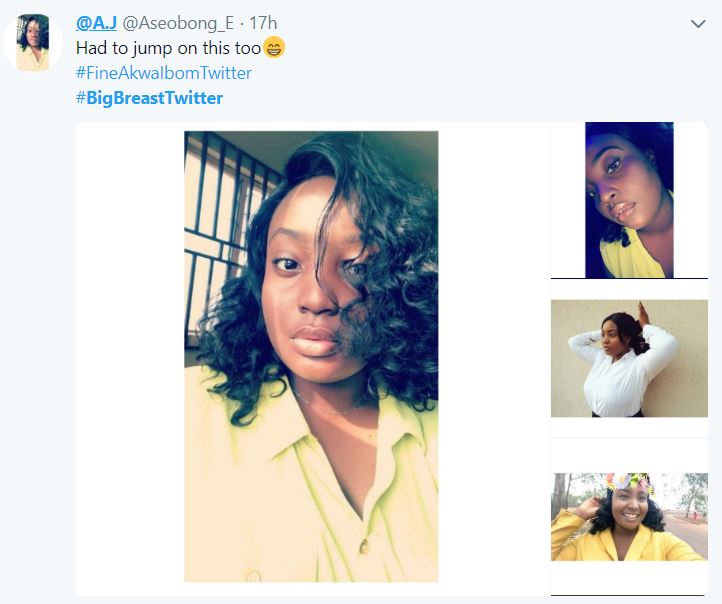Viewport: 722px width, 604px height.
Task: Expand the tweet options chevron menu
Action: pyautogui.click(x=698, y=24)
